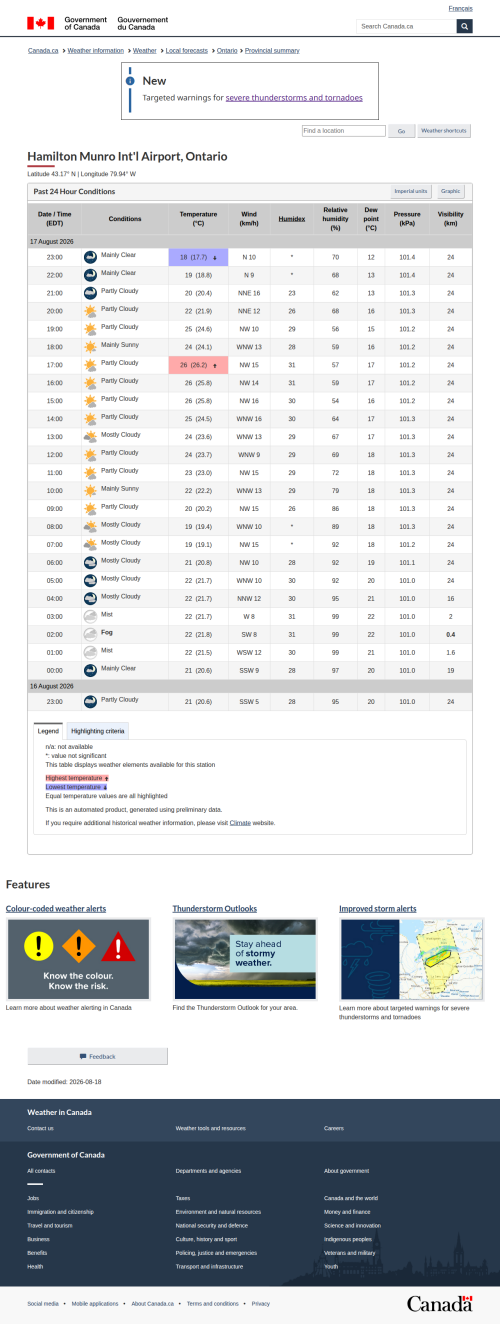
Task: Click the search magnifier icon button
Action: (464, 26)
